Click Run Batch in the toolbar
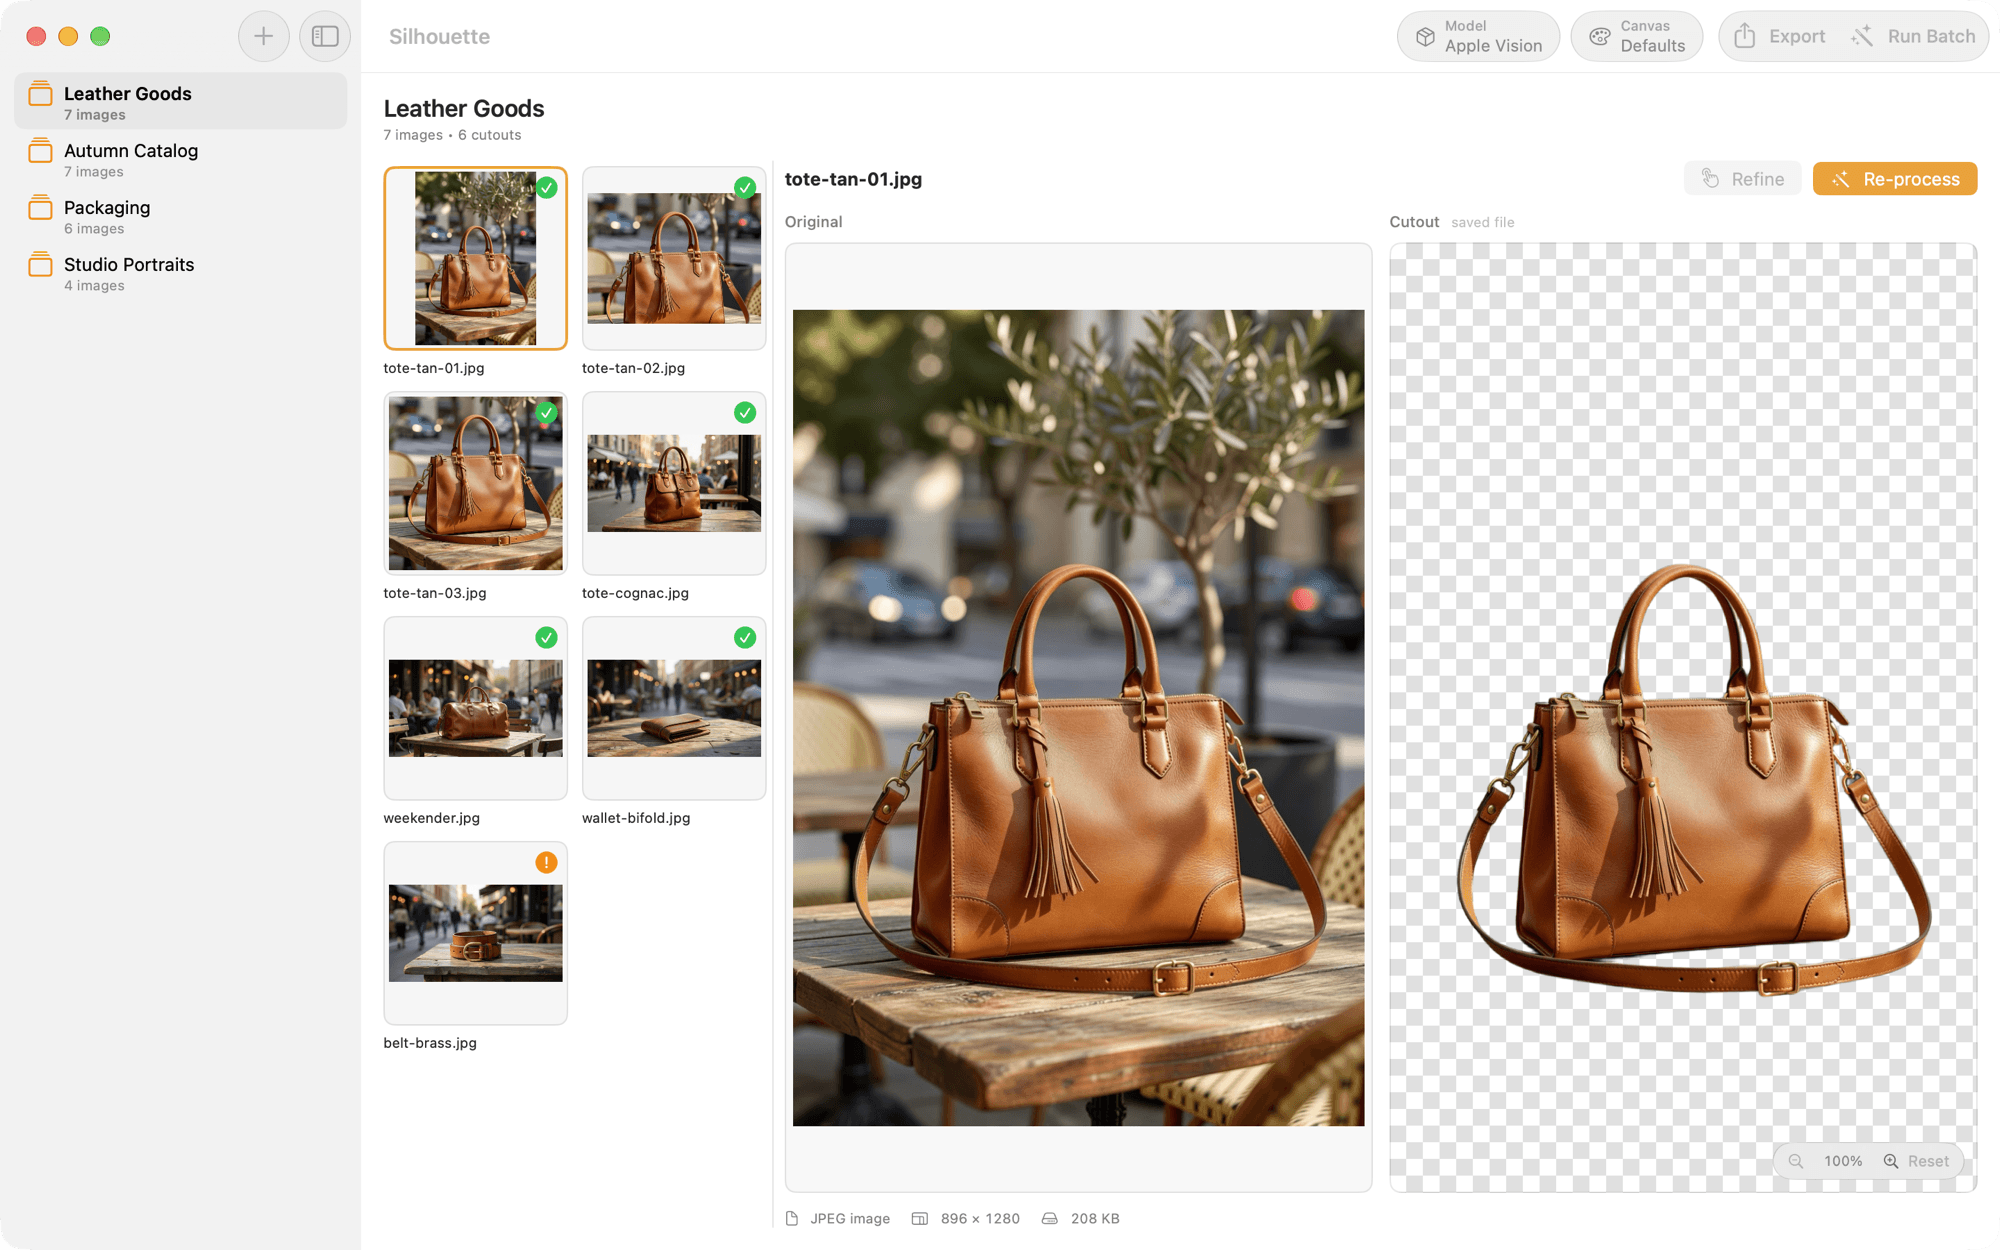 (1913, 36)
